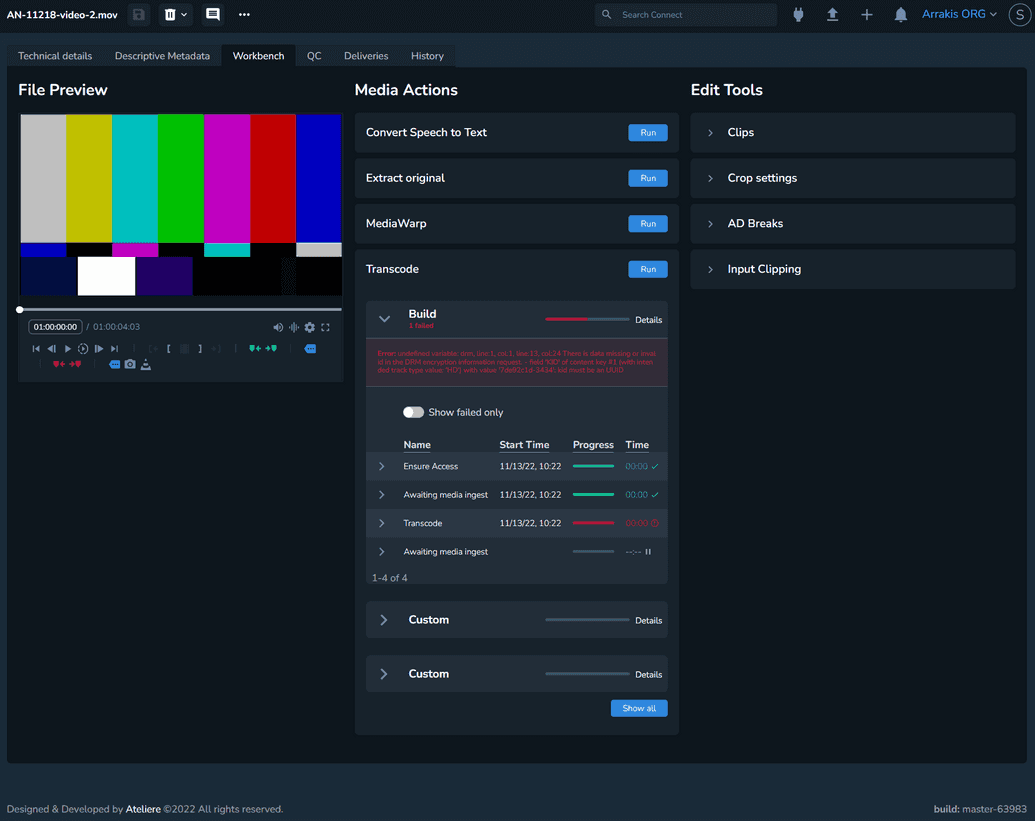Click the trash delete icon in header
Image resolution: width=1035 pixels, height=821 pixels.
click(170, 15)
